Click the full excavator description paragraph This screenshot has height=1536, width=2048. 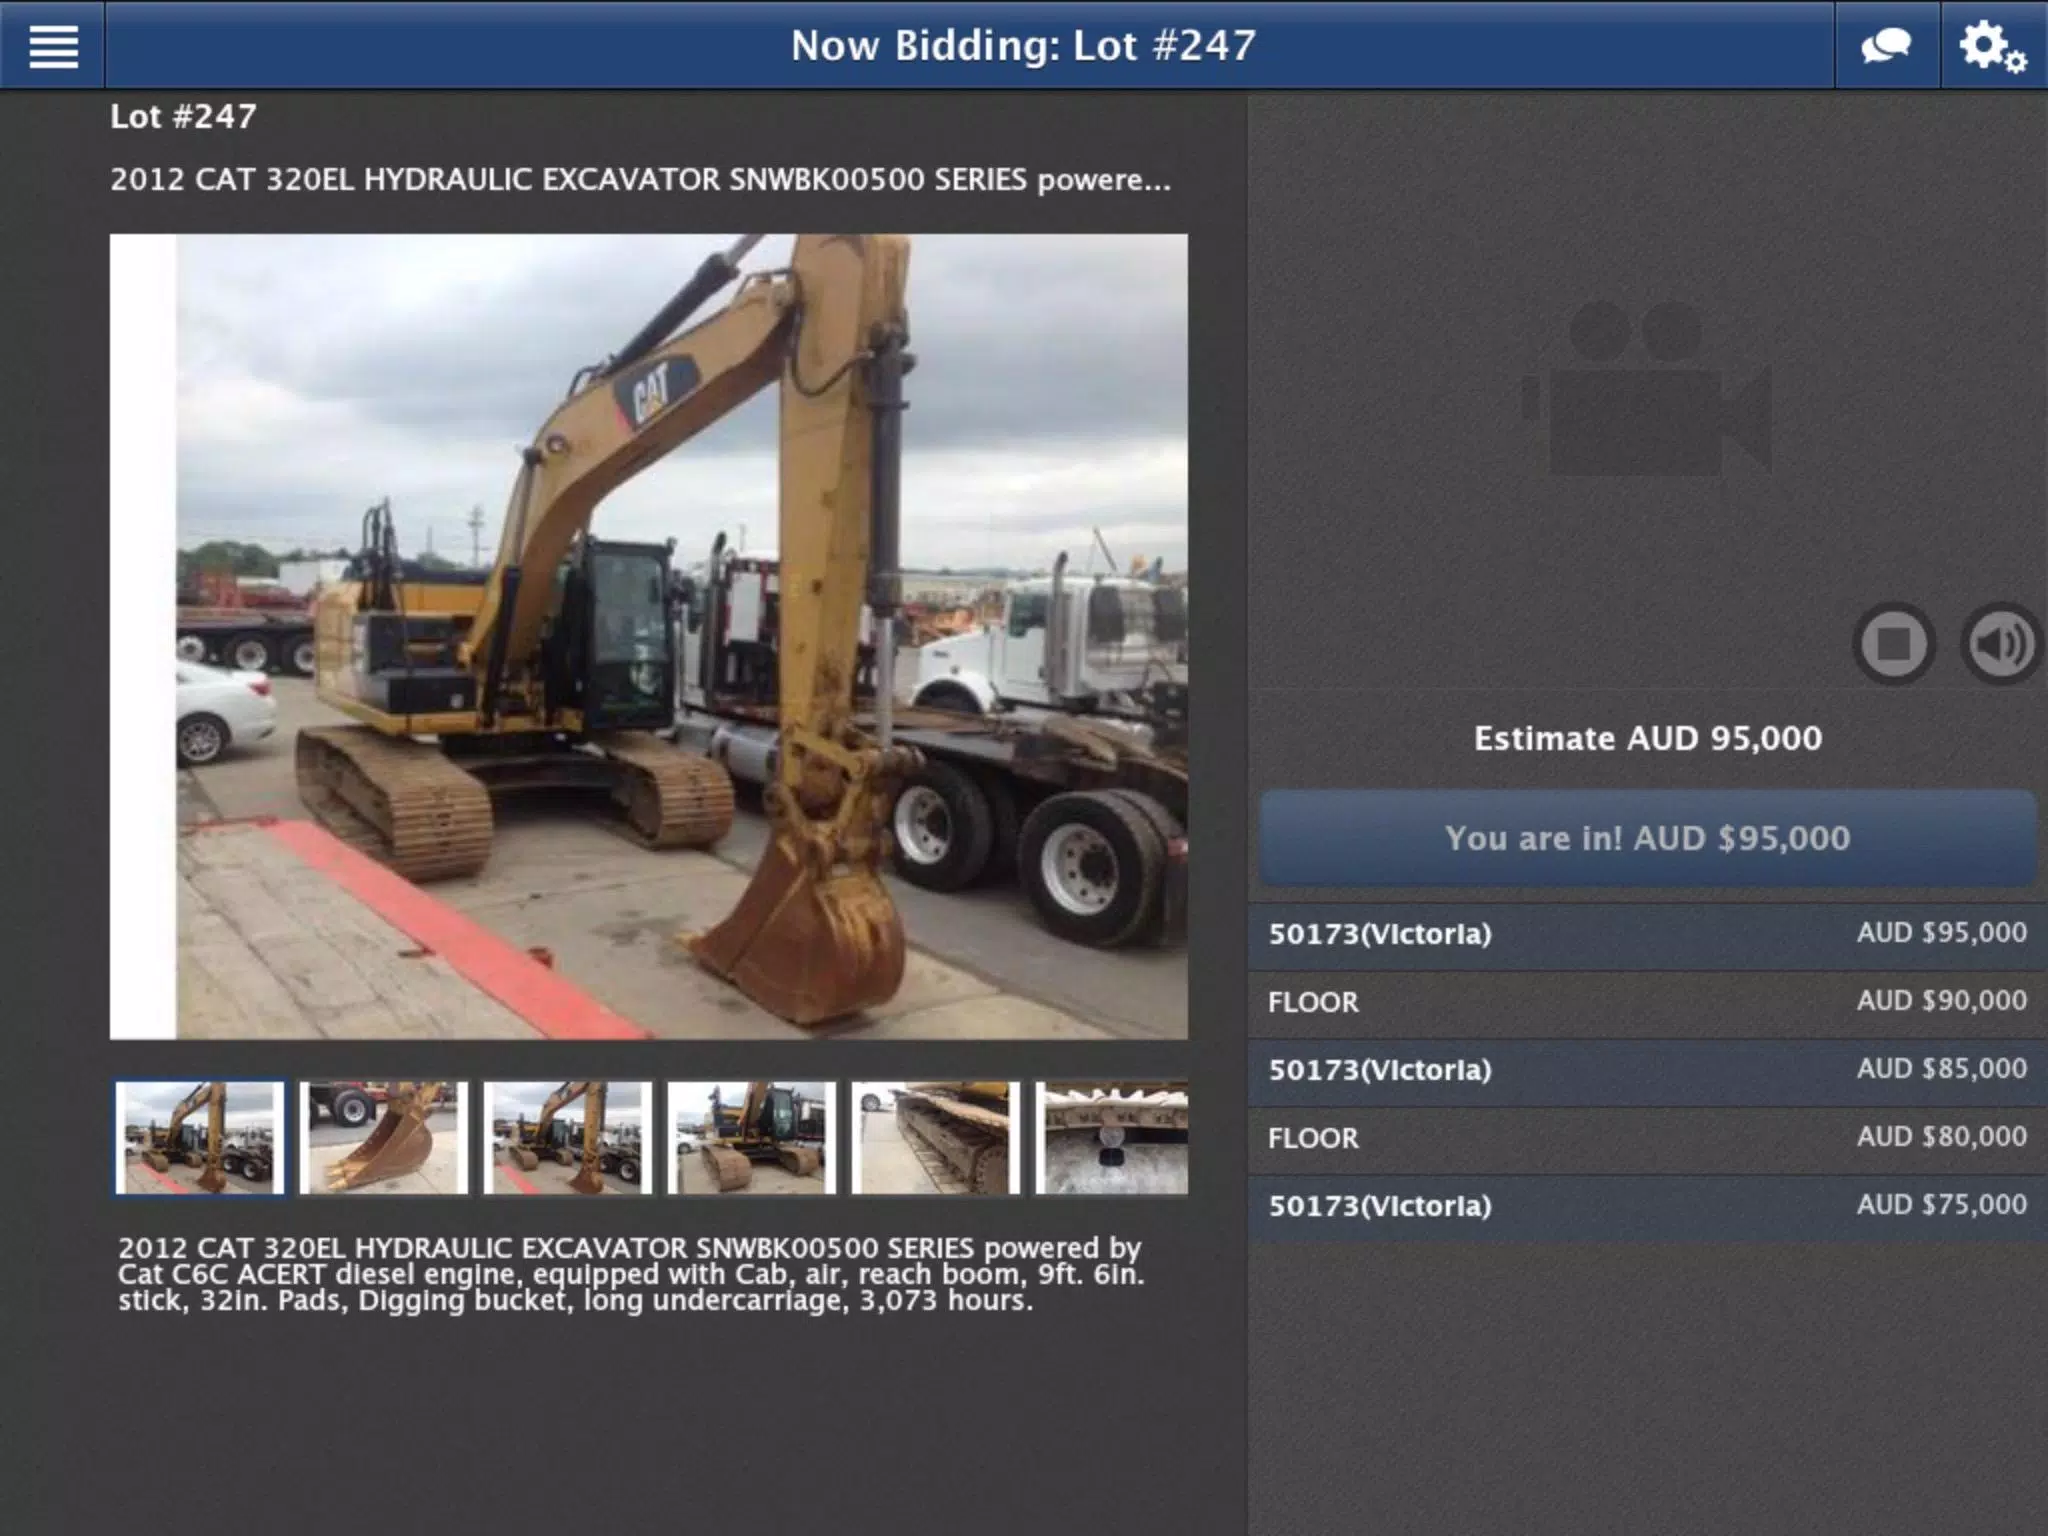[x=630, y=1274]
